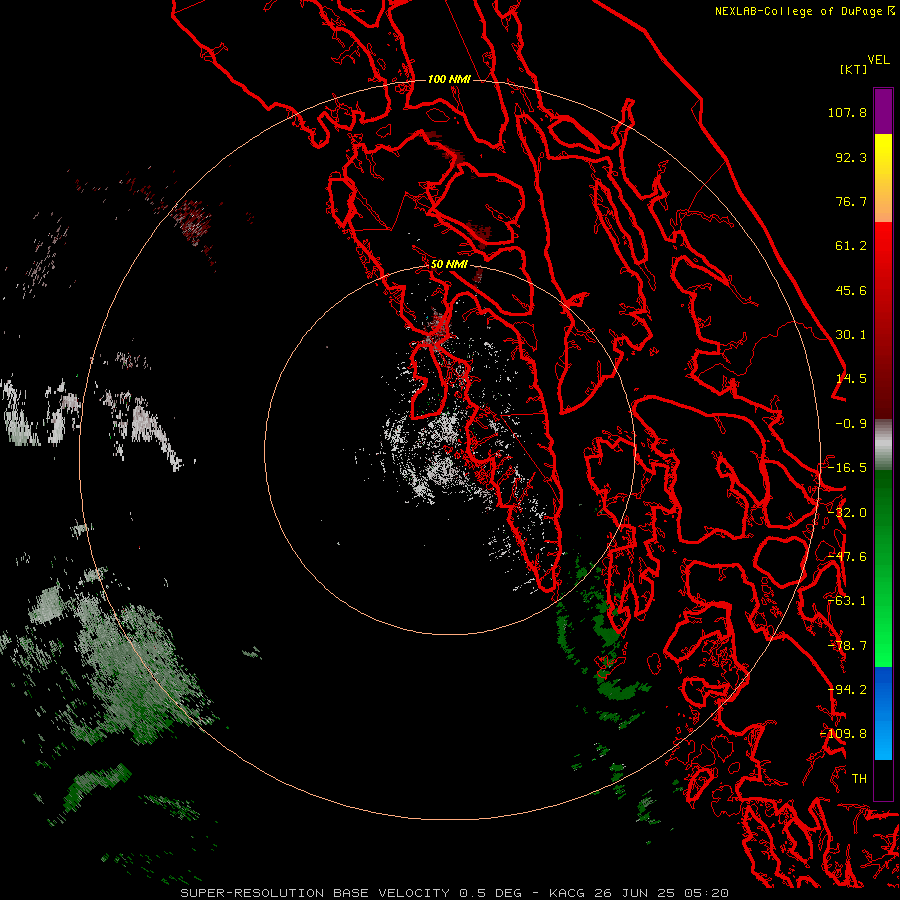
Task: Click the -16.5 velocity scale value
Action: (x=847, y=468)
